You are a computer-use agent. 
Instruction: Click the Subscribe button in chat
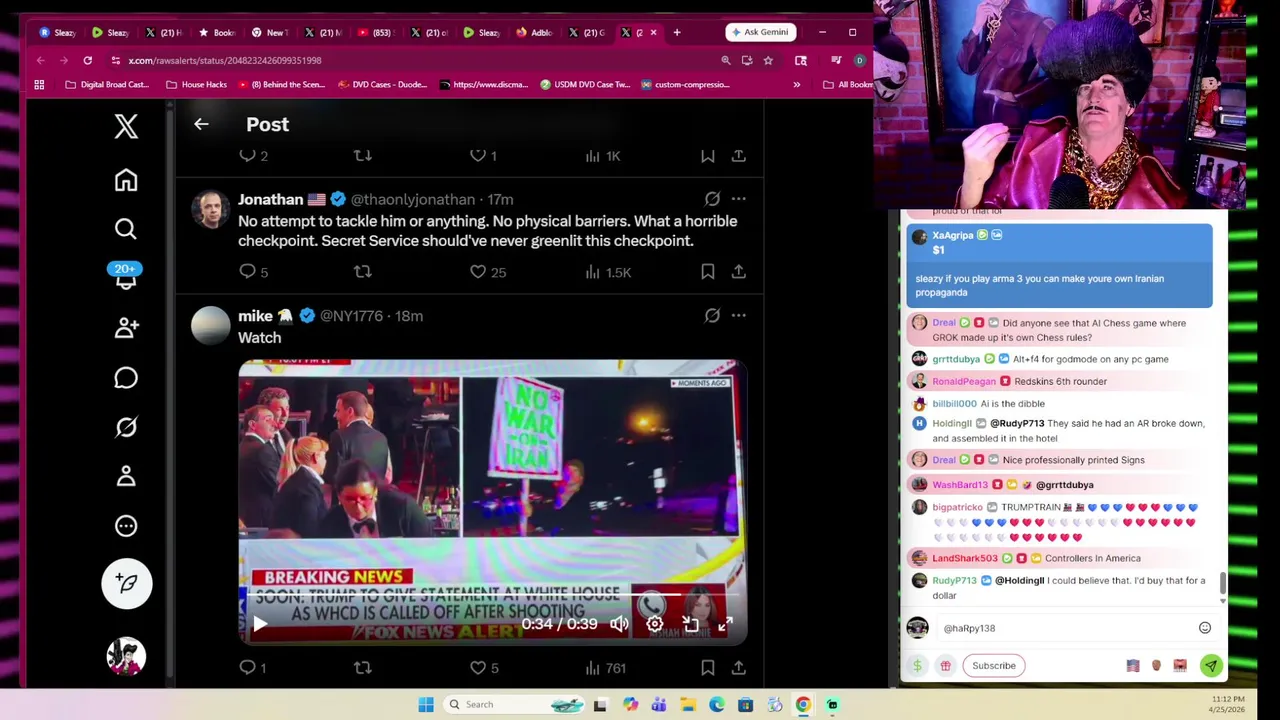994,666
